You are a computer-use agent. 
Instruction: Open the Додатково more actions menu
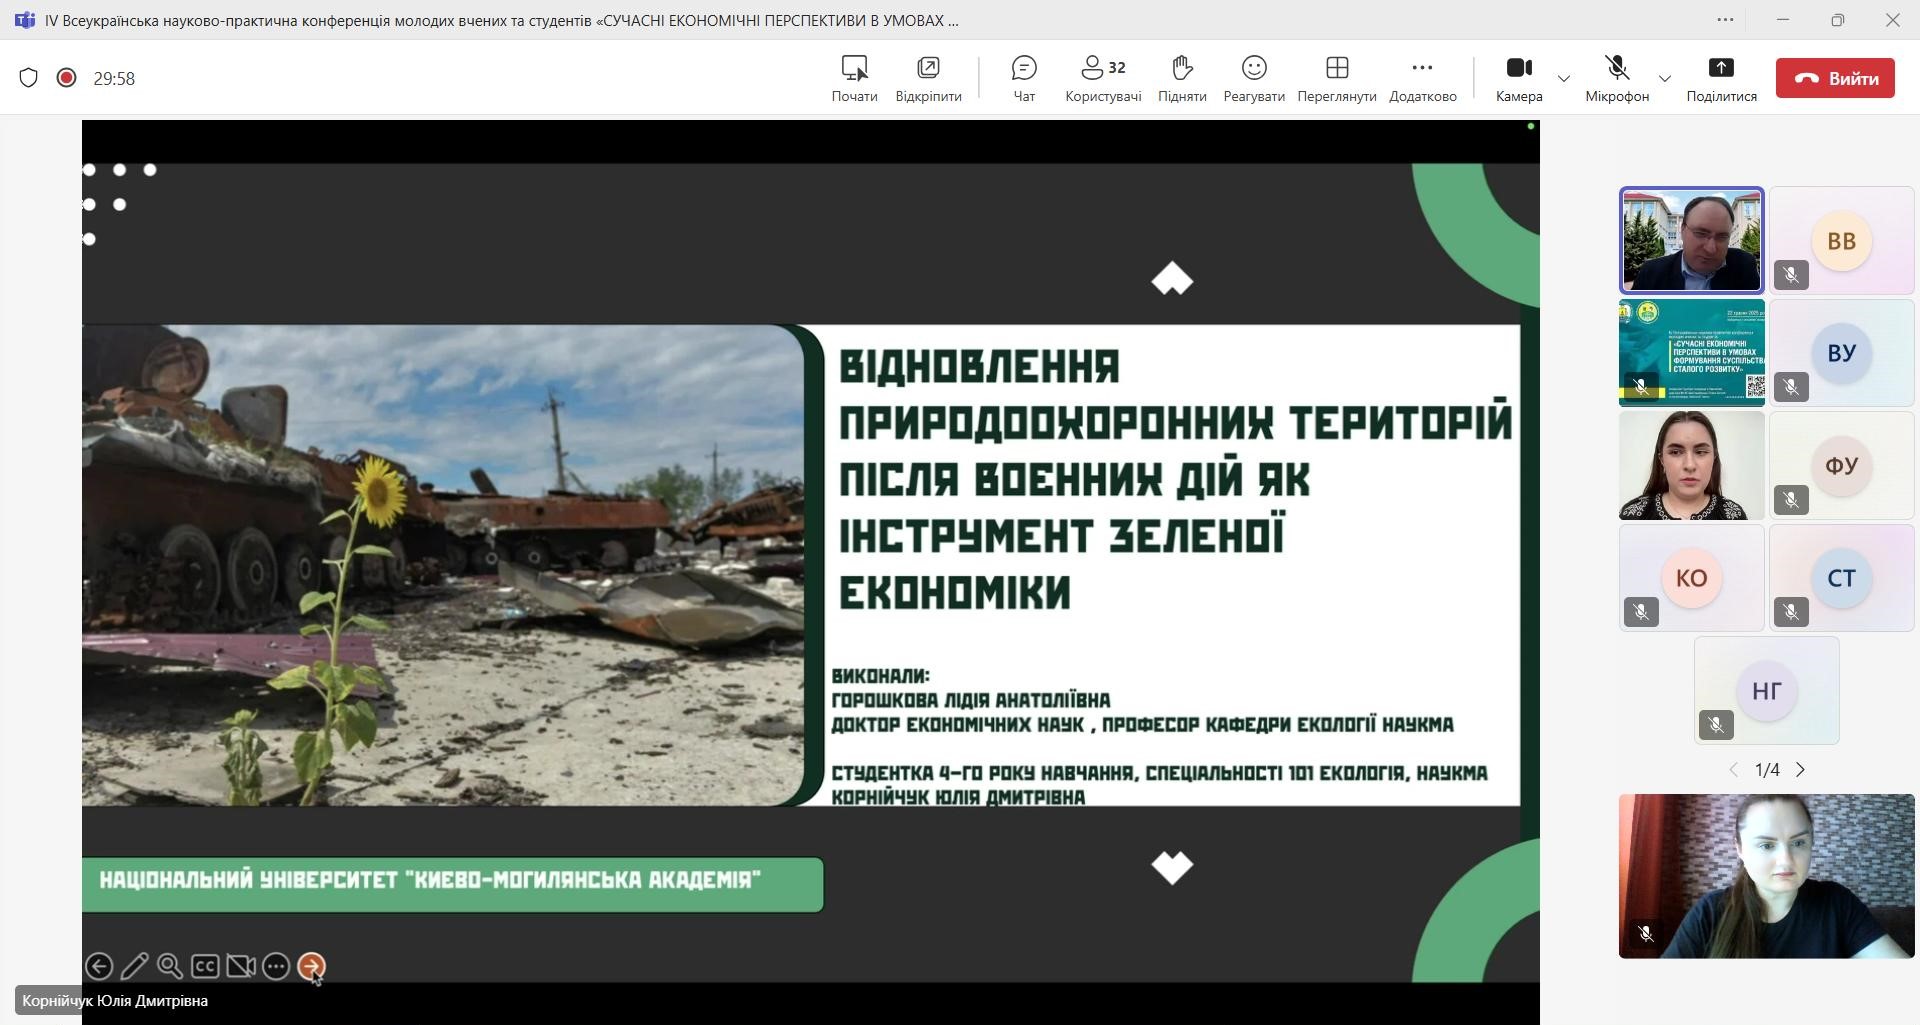click(x=1422, y=78)
